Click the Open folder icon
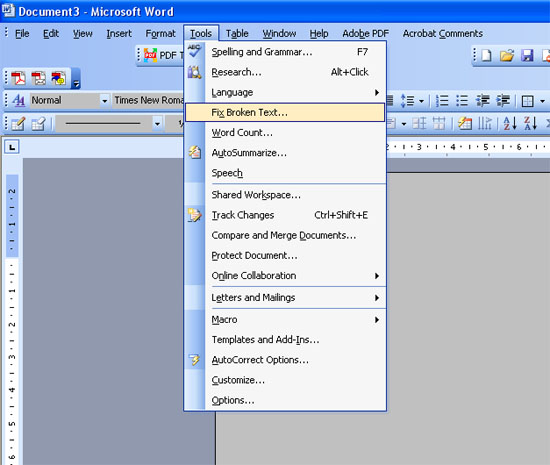 507,55
